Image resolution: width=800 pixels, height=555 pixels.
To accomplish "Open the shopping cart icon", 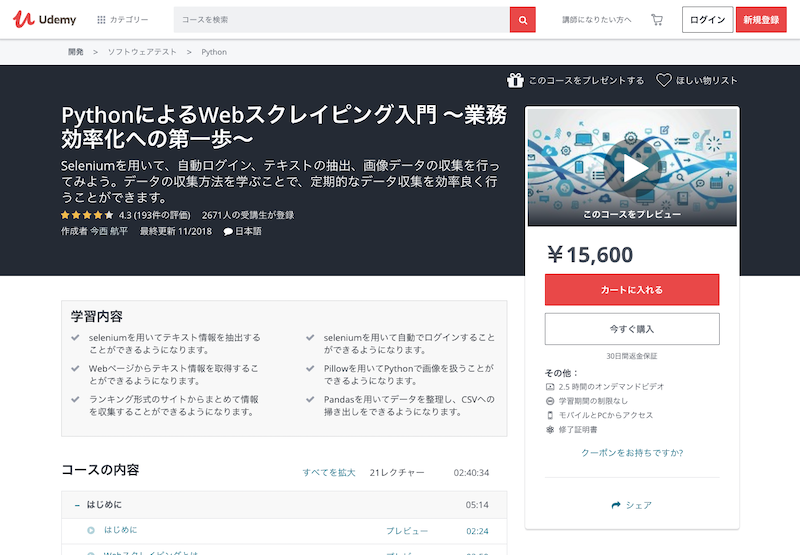I will point(657,19).
